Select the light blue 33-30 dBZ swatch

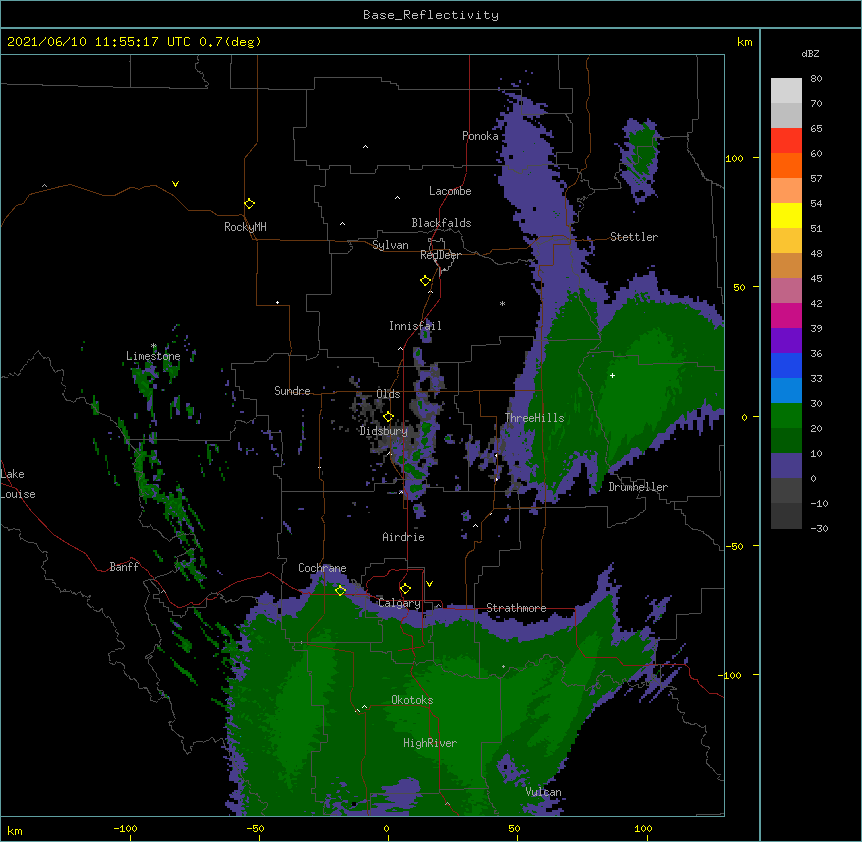[x=786, y=391]
